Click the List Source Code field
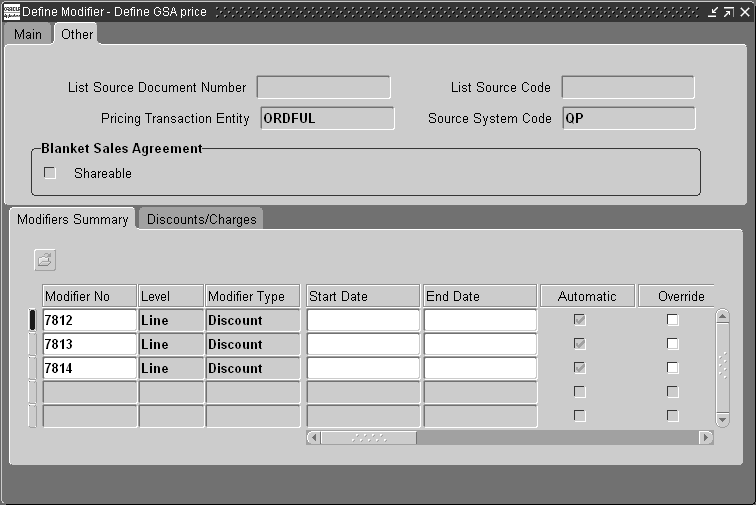The height and width of the screenshot is (505, 756). [x=628, y=87]
